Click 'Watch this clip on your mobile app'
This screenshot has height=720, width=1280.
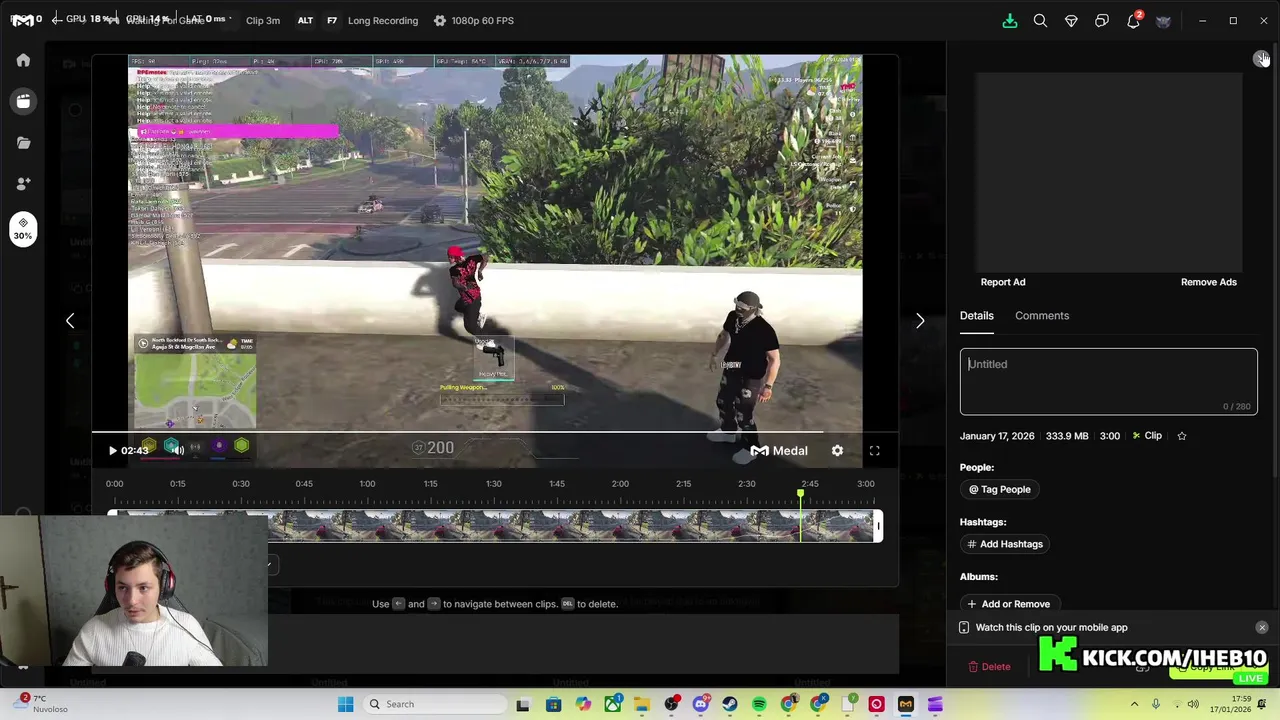[1051, 628]
